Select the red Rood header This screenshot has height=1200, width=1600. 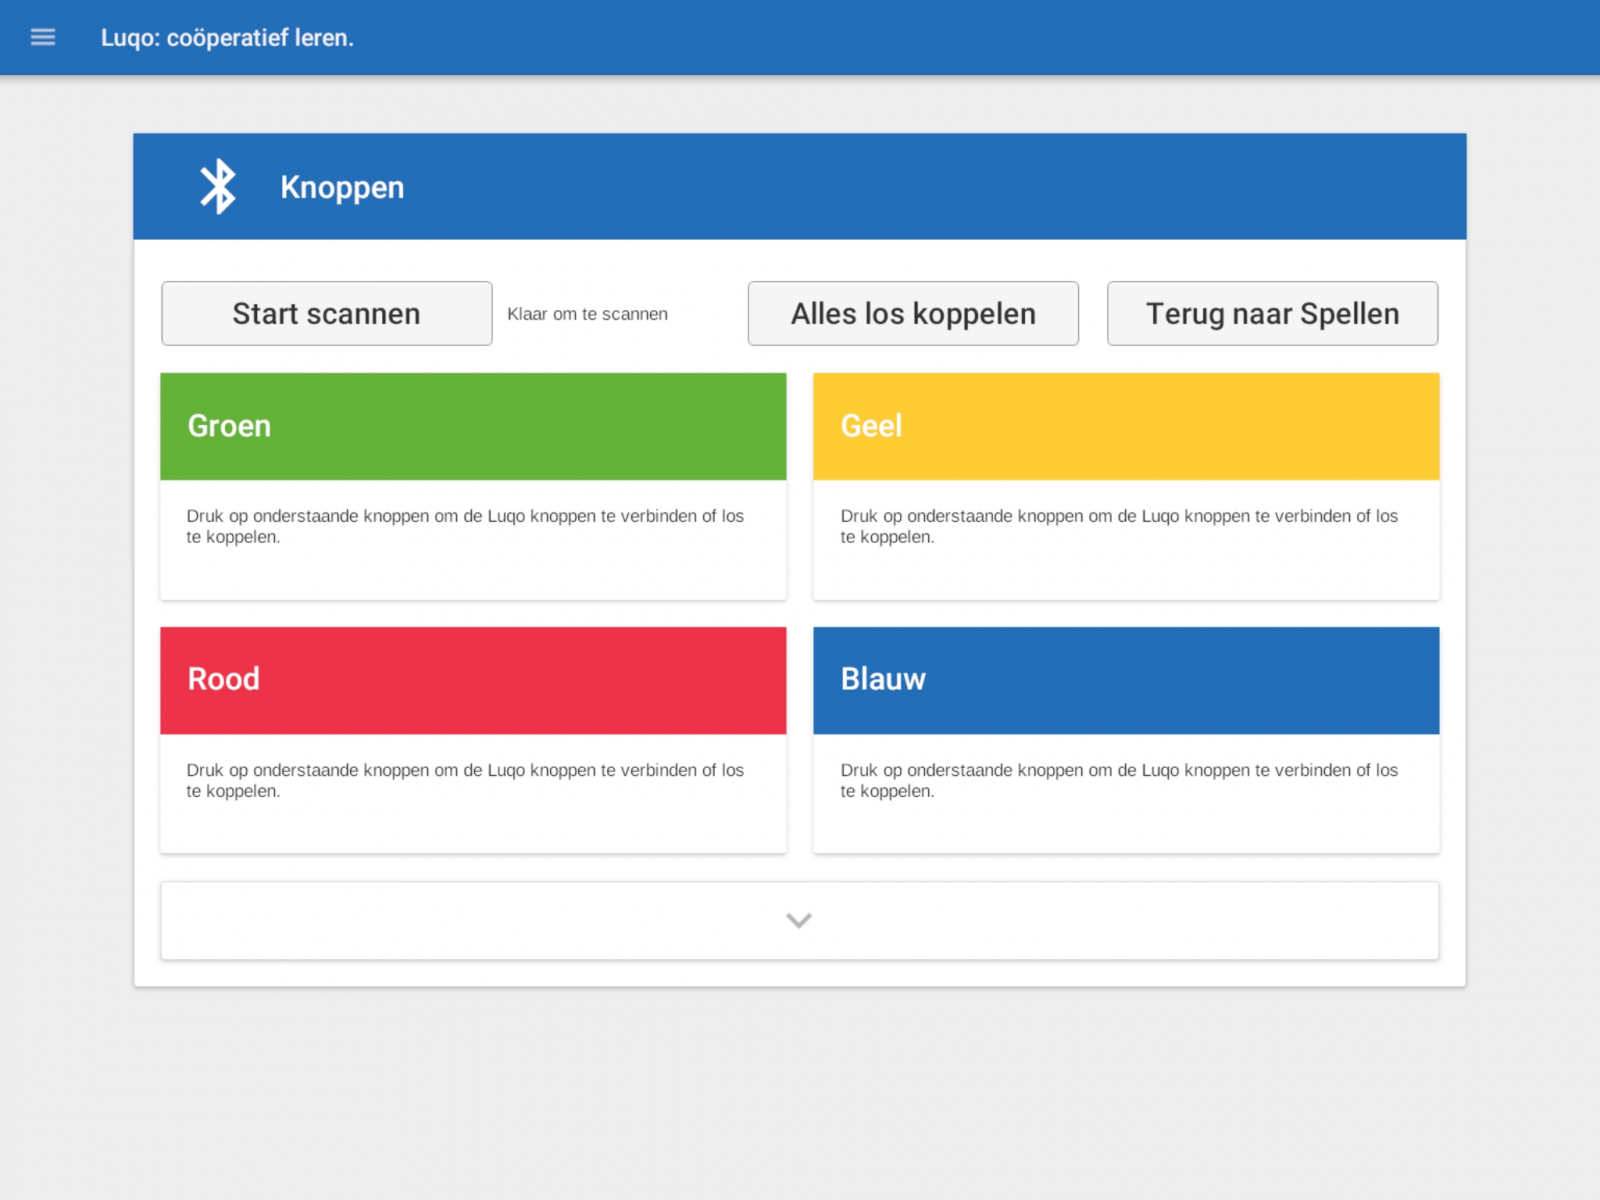click(473, 680)
